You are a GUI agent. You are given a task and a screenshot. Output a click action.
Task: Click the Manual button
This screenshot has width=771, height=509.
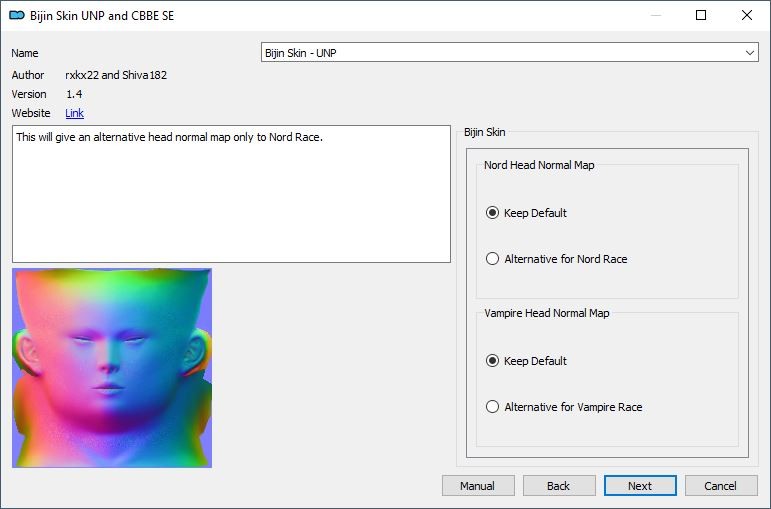click(478, 486)
